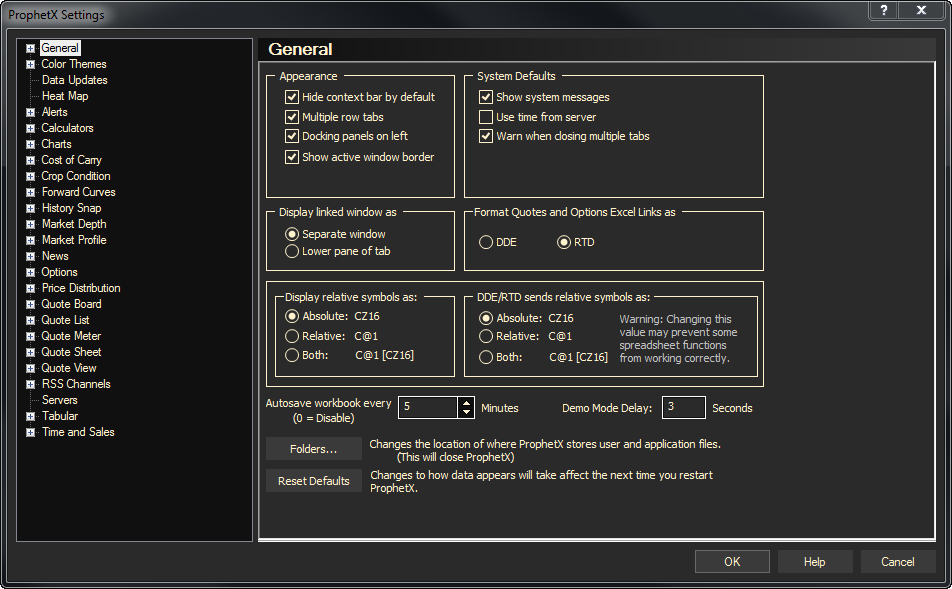
Task: Uncheck Multiple row tabs option
Action: coord(292,117)
